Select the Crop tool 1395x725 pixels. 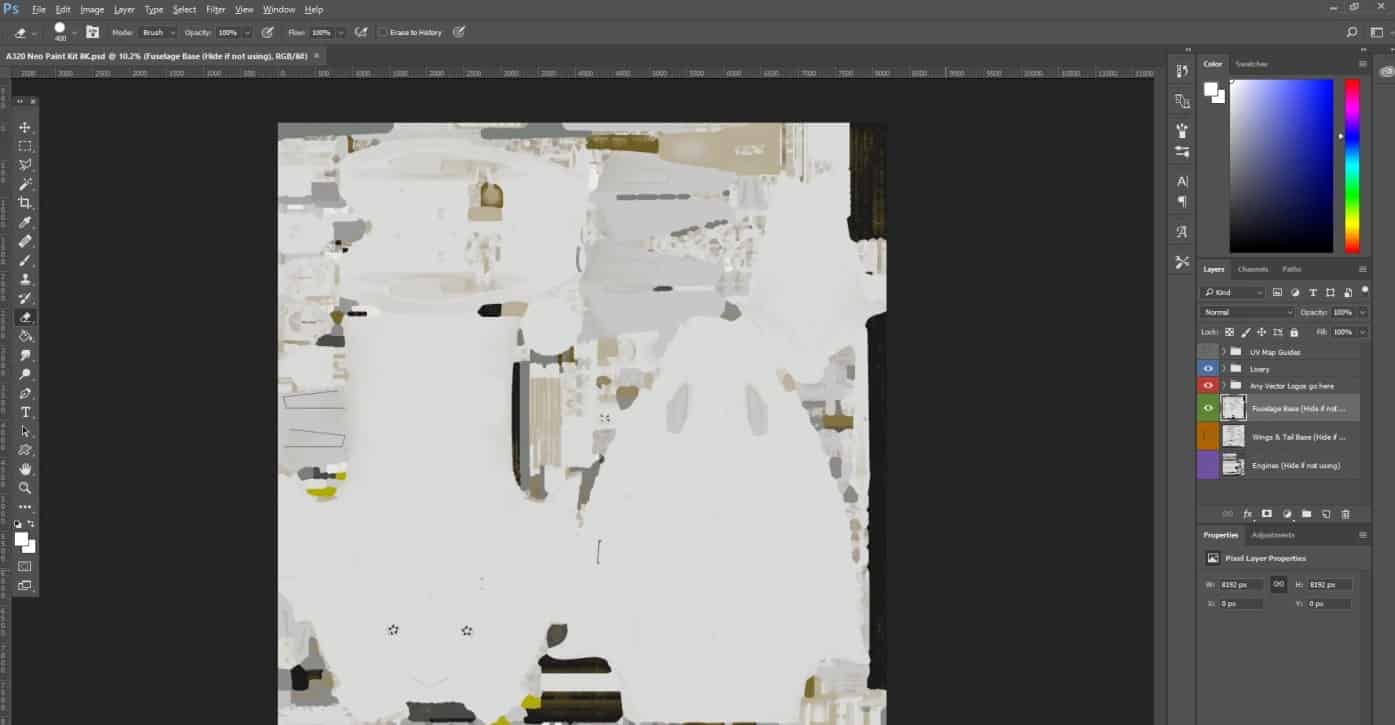25,203
